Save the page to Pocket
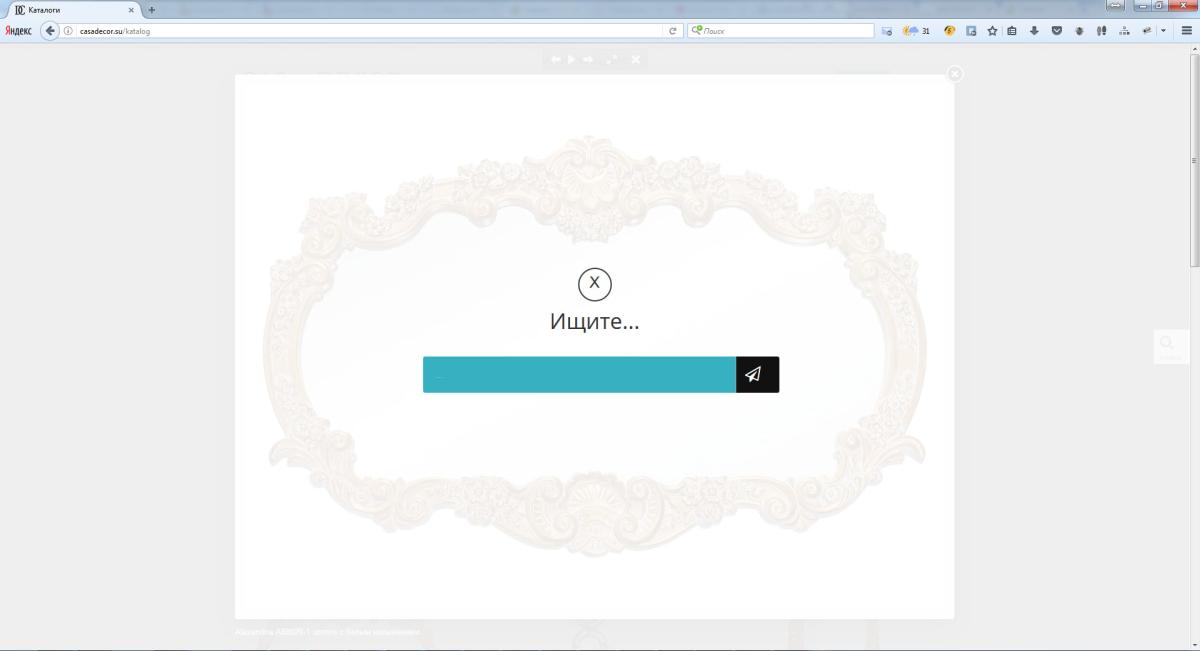The height and width of the screenshot is (651, 1200). click(1056, 31)
